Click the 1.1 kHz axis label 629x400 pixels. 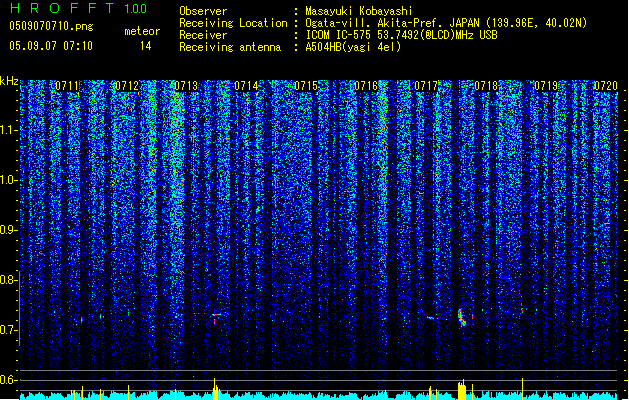8,130
